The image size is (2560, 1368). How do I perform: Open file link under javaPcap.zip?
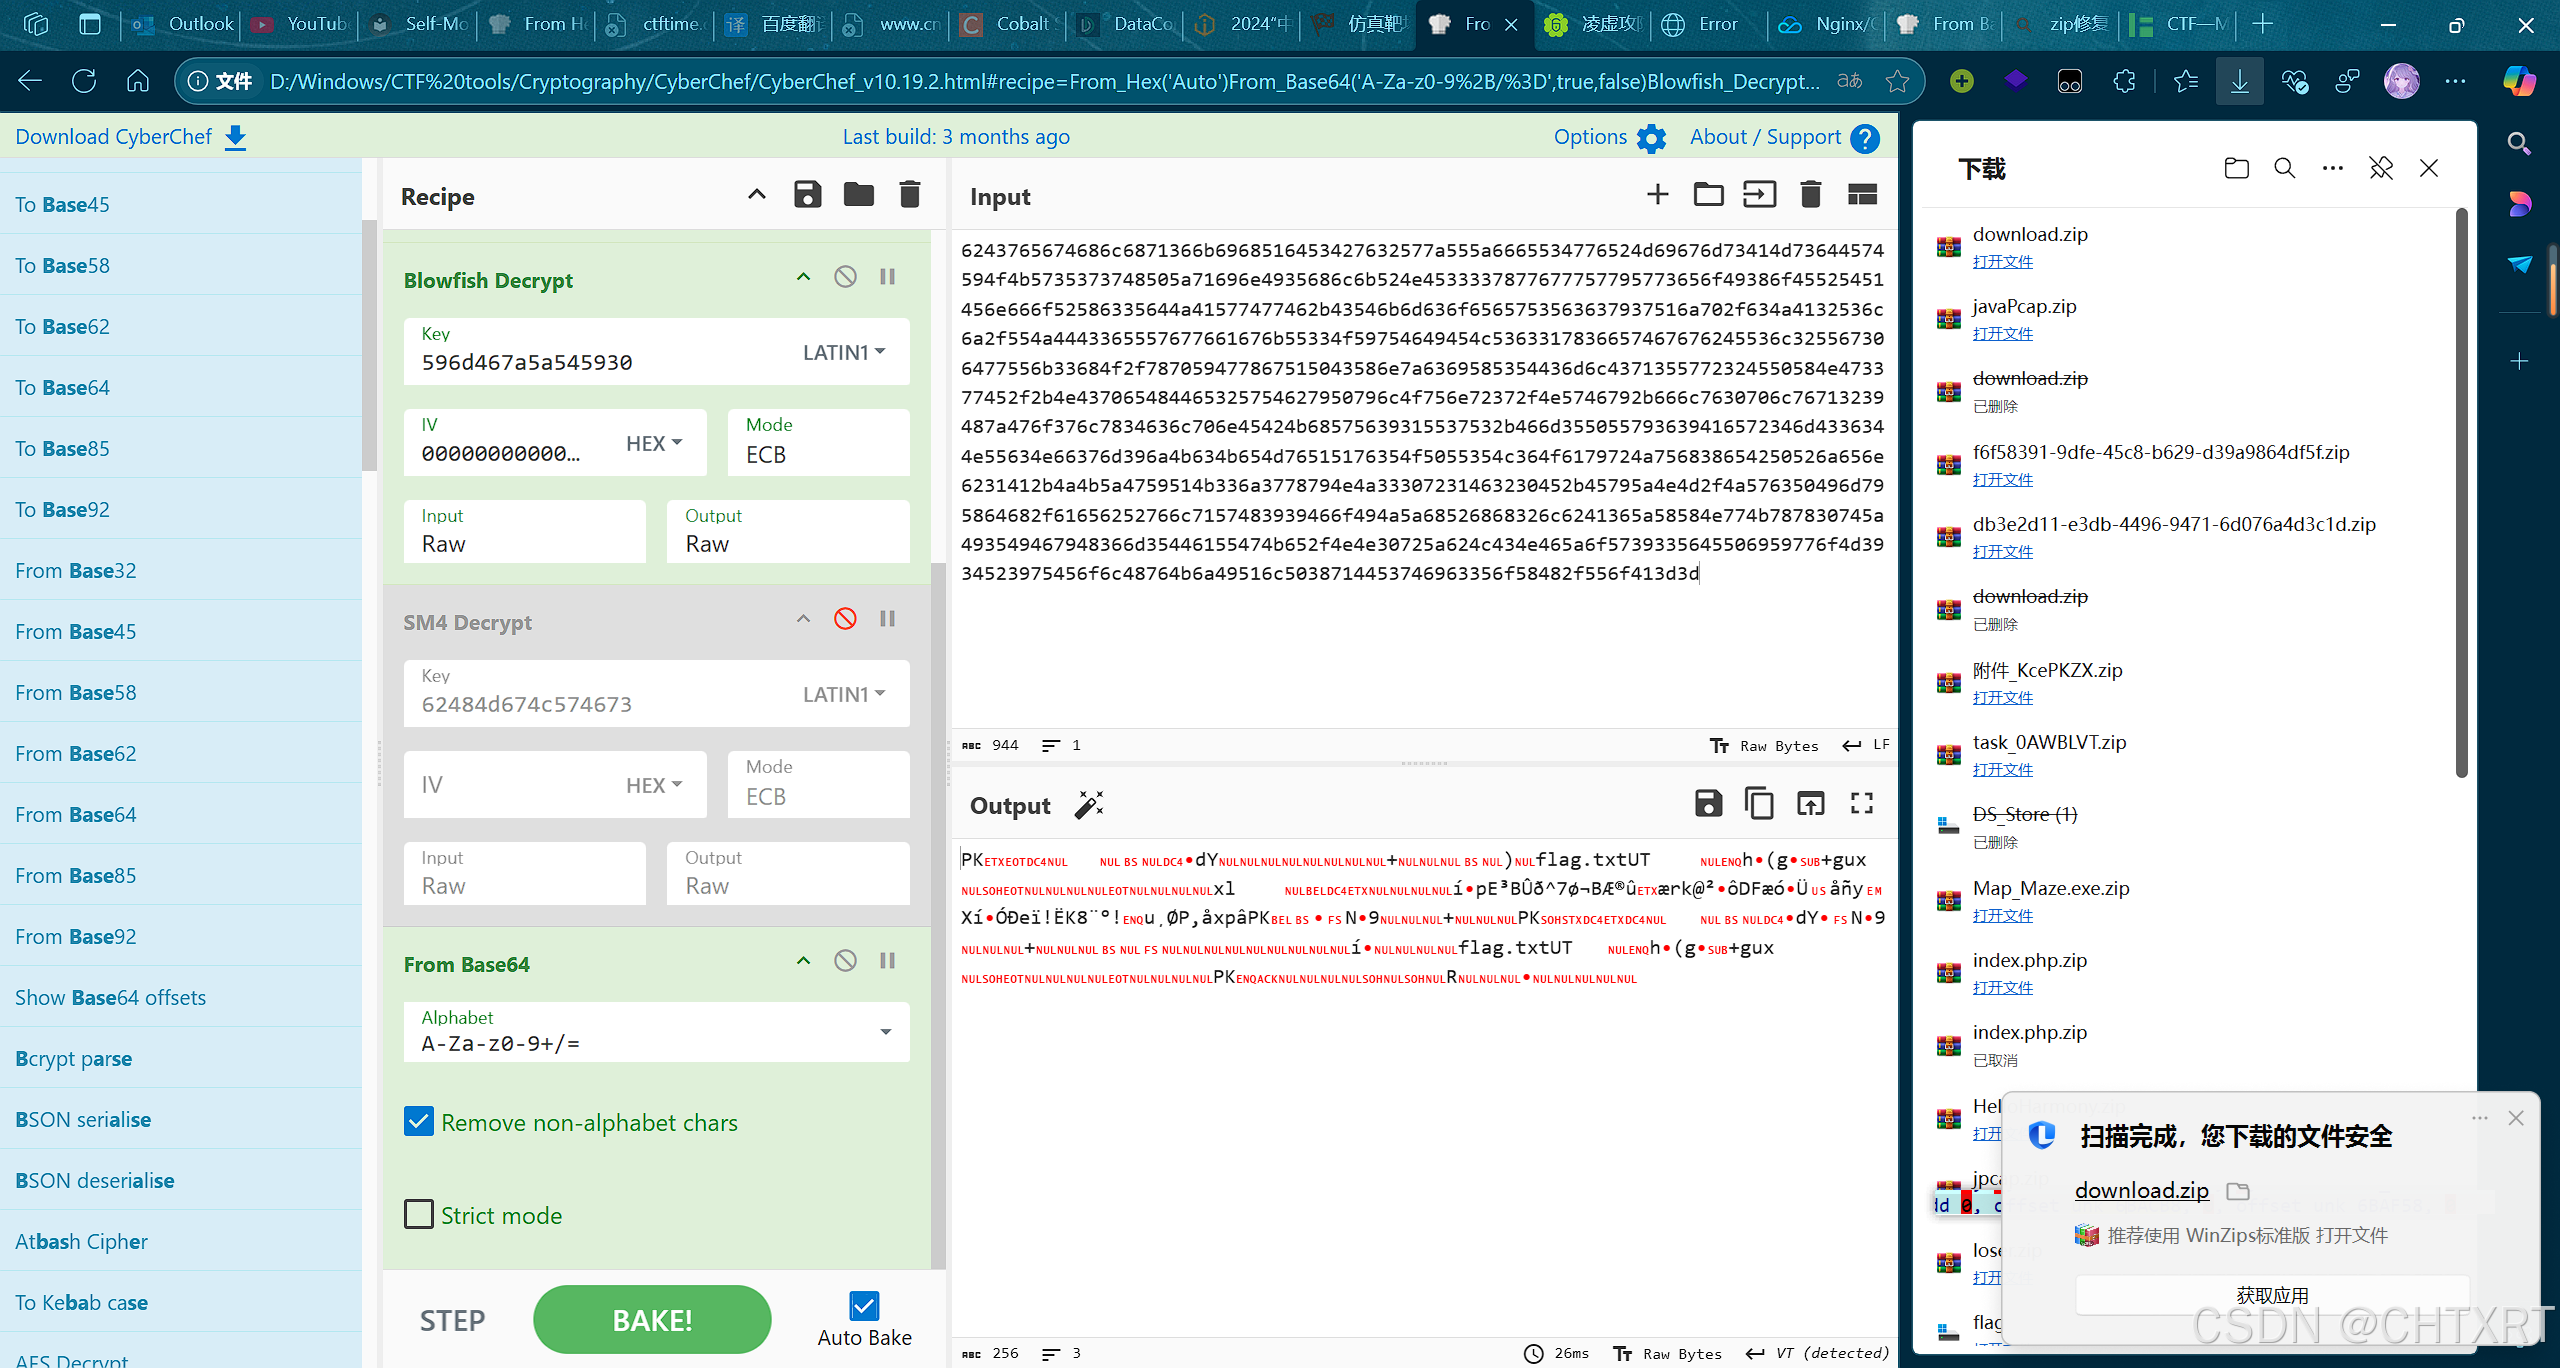2002,333
